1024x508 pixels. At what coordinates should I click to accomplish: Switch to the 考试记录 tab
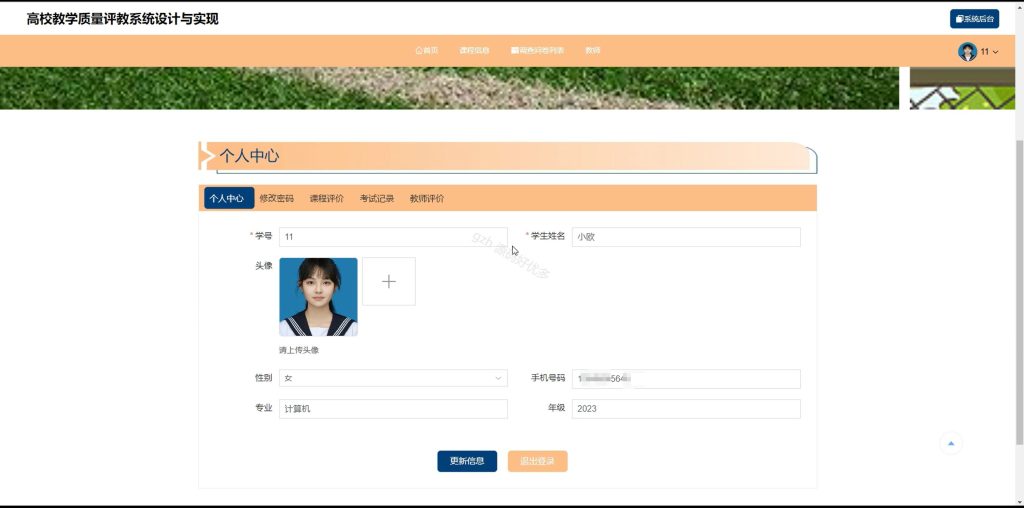[377, 198]
